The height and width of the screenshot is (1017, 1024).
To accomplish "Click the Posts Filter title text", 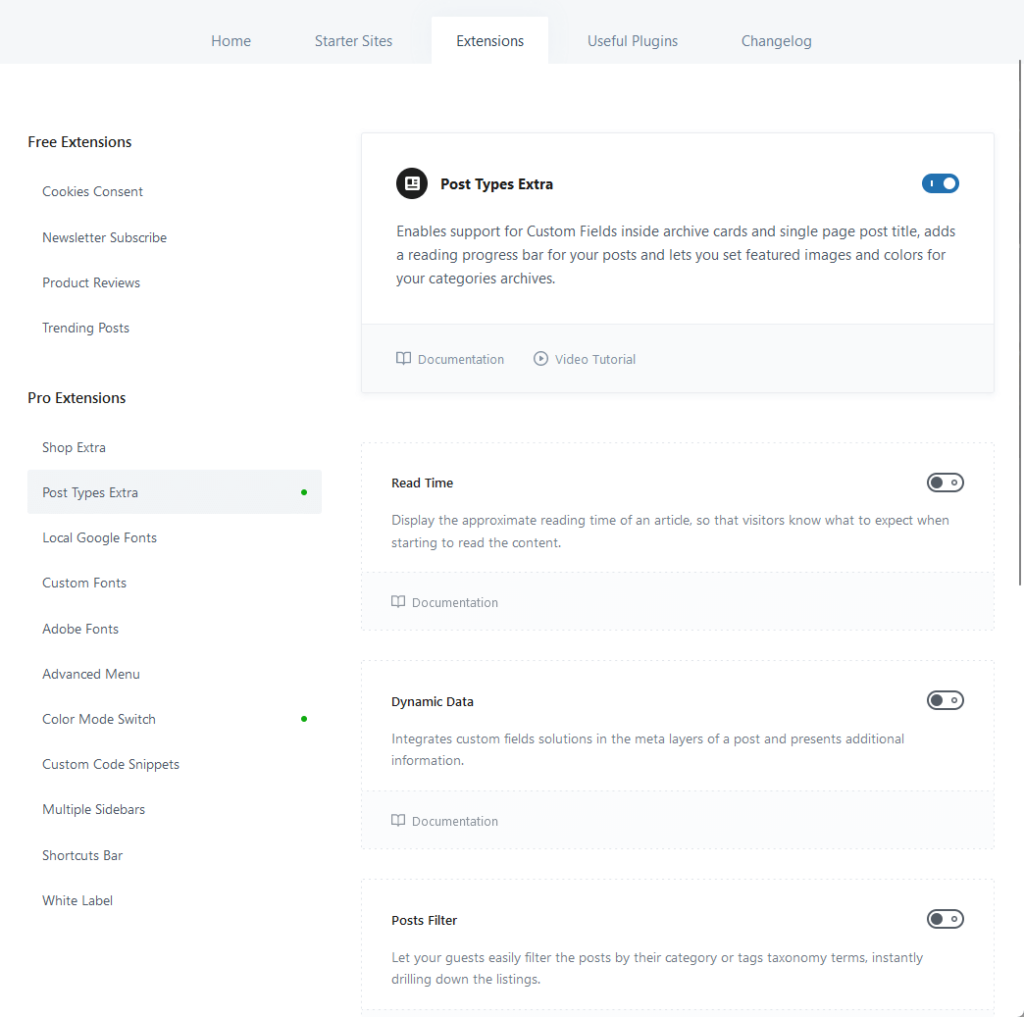I will (x=424, y=920).
